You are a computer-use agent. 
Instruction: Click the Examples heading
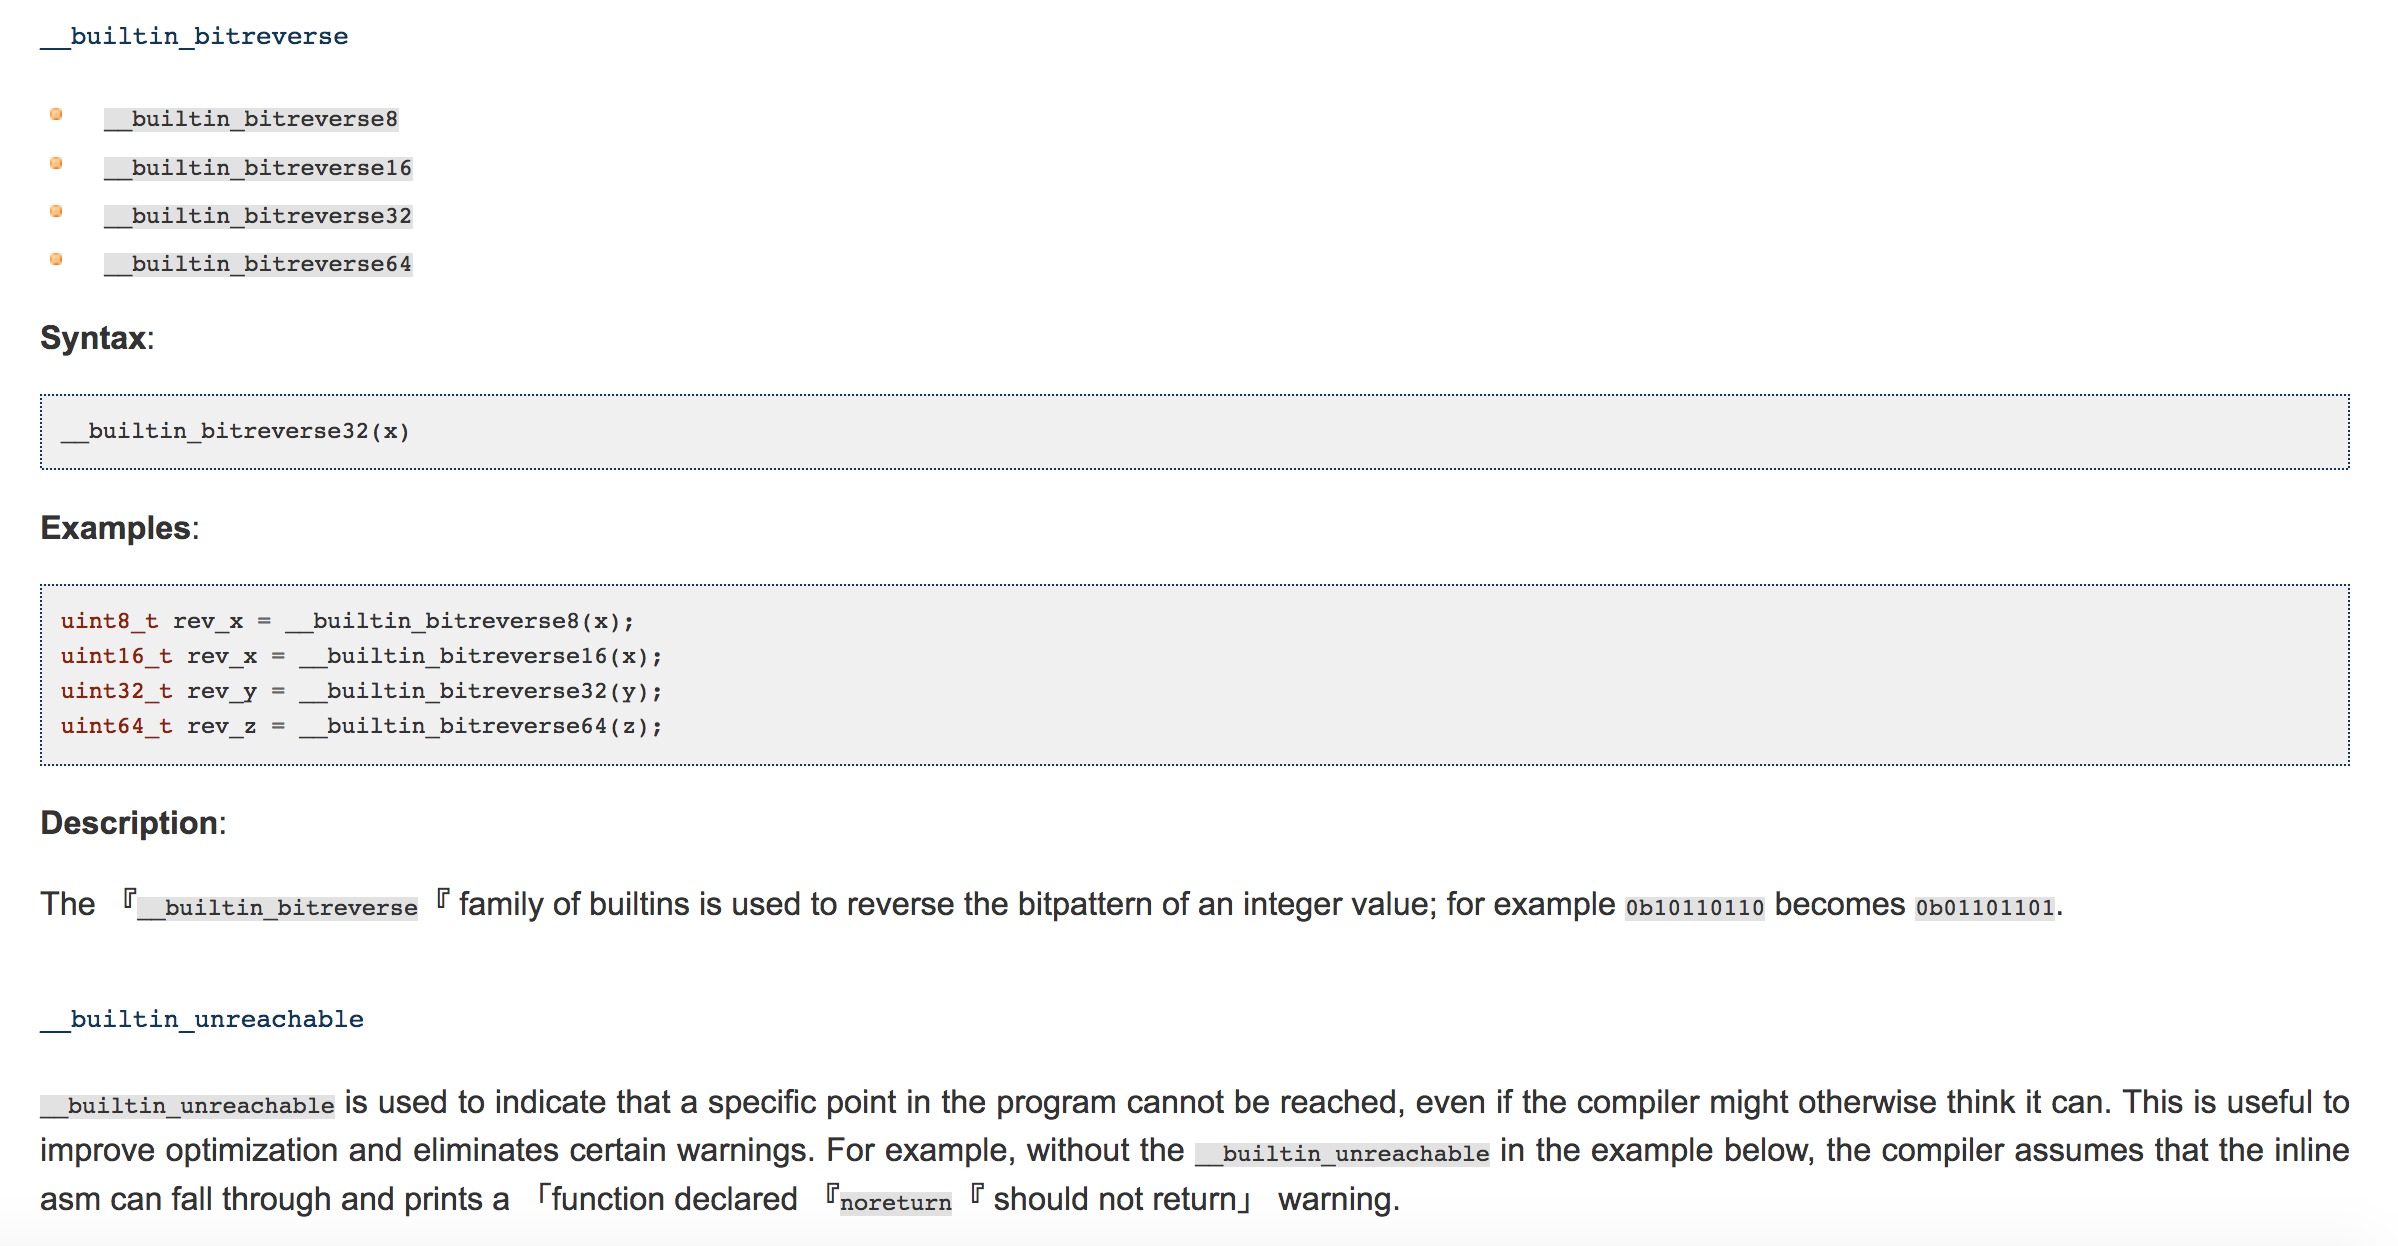tap(119, 528)
